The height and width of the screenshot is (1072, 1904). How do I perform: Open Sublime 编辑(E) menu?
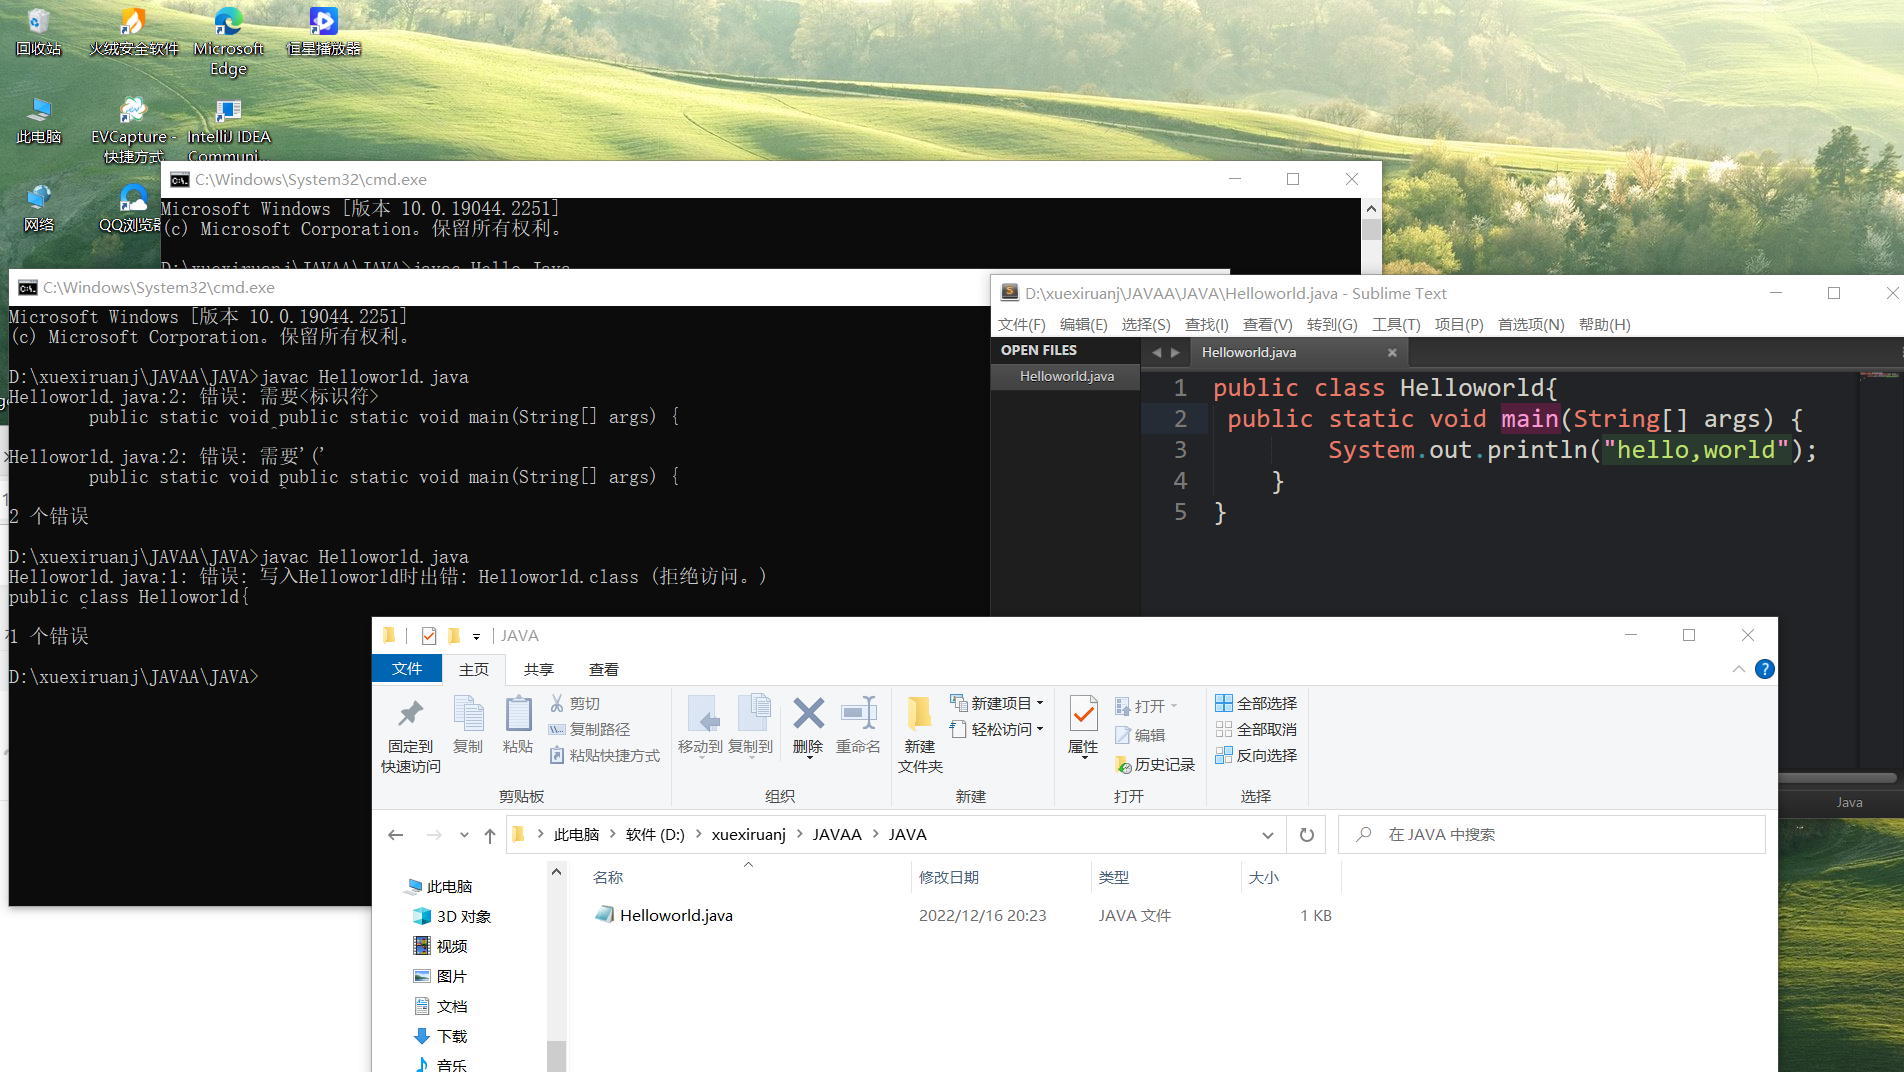(1083, 324)
